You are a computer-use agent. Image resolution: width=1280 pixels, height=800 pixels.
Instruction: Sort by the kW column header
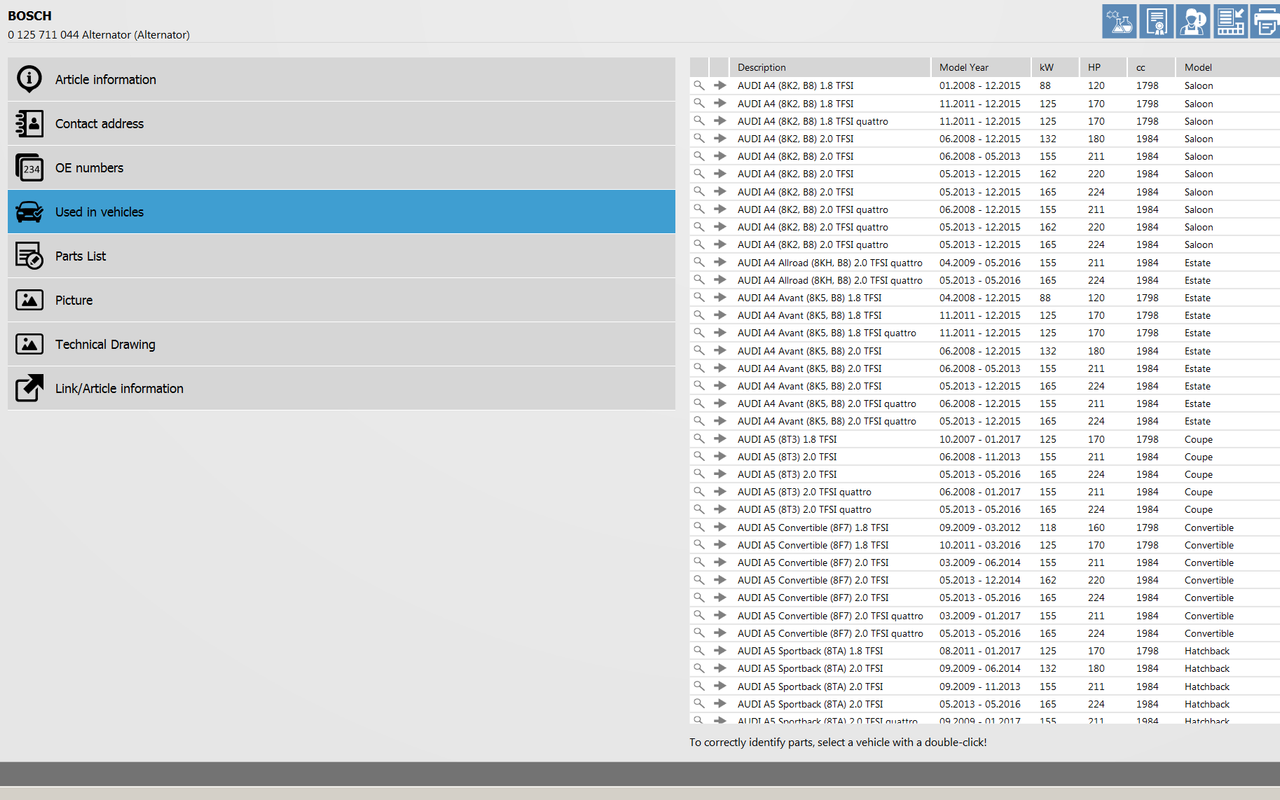point(1056,67)
